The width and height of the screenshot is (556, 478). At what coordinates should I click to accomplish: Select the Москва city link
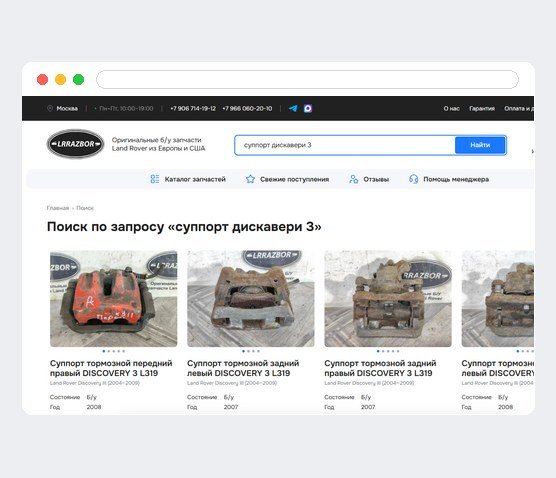[x=67, y=109]
